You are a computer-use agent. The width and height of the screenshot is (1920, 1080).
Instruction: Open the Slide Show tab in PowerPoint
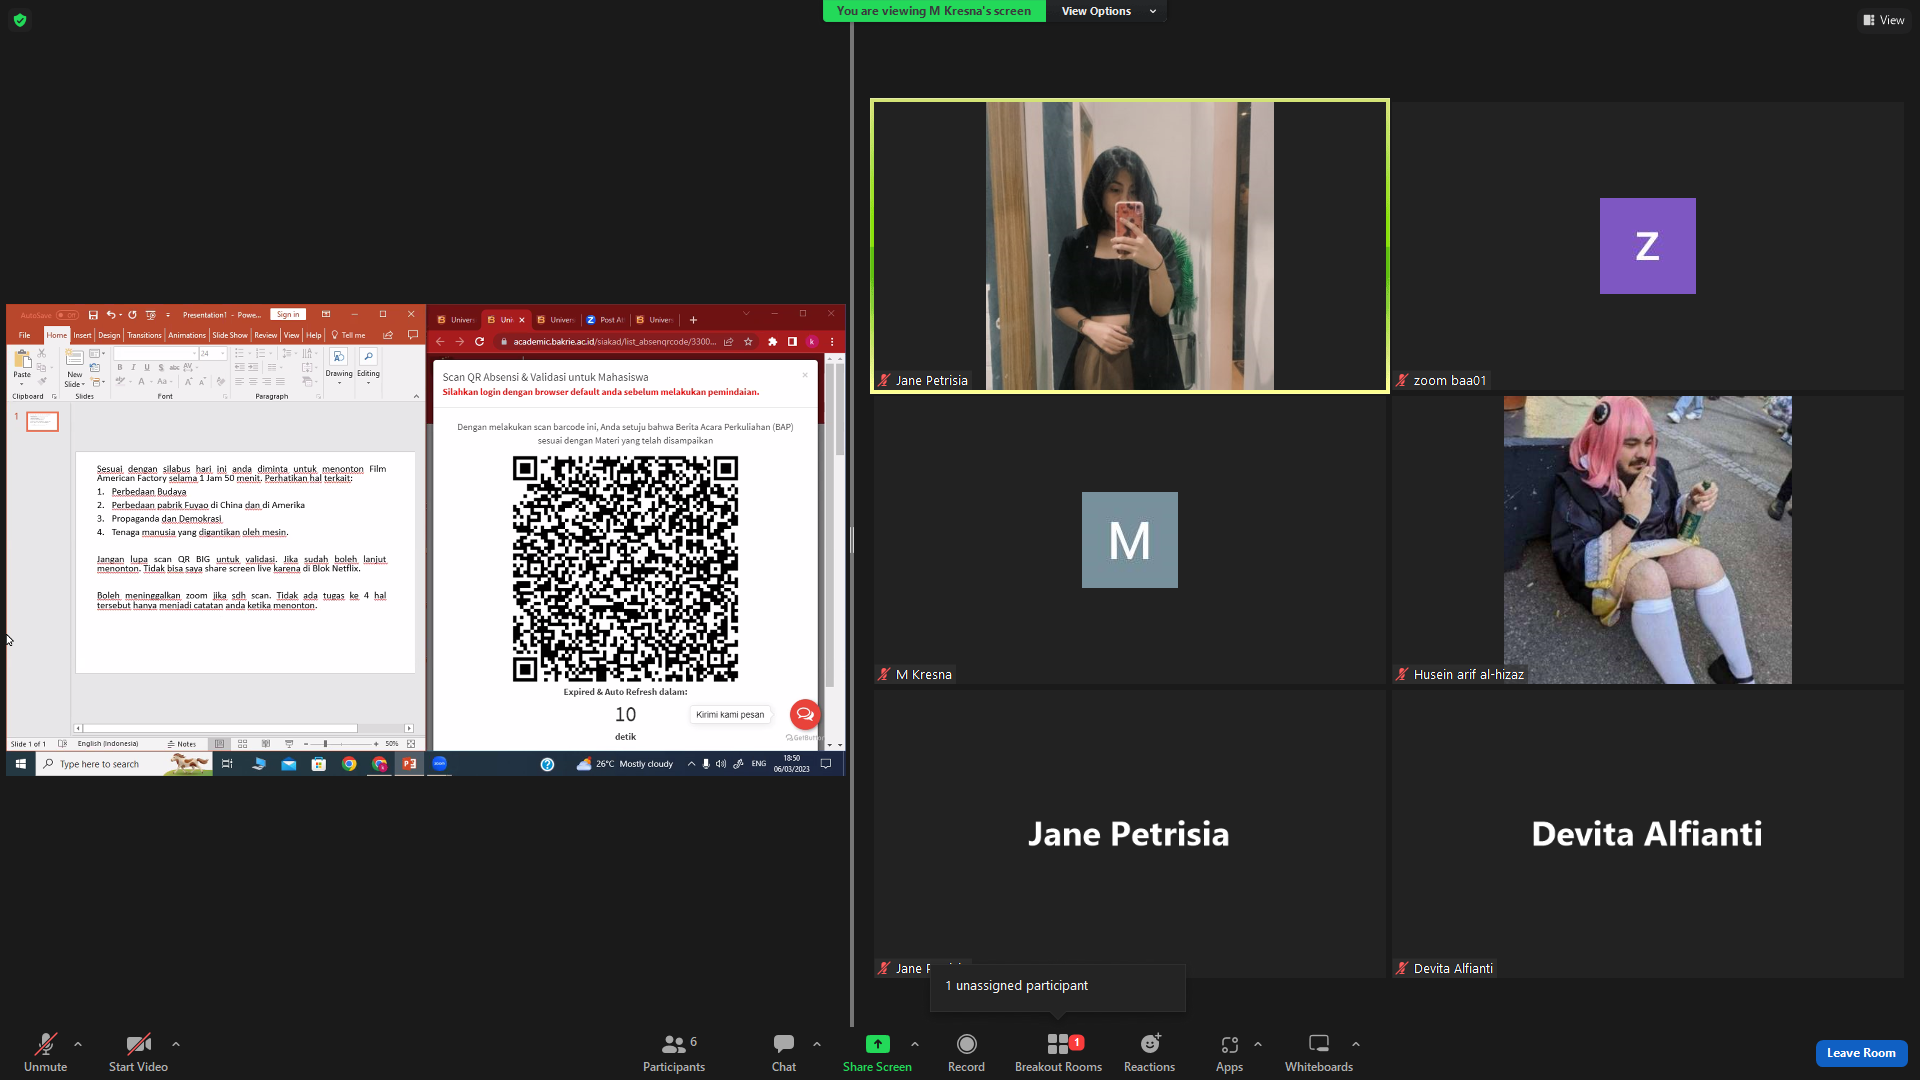click(230, 335)
